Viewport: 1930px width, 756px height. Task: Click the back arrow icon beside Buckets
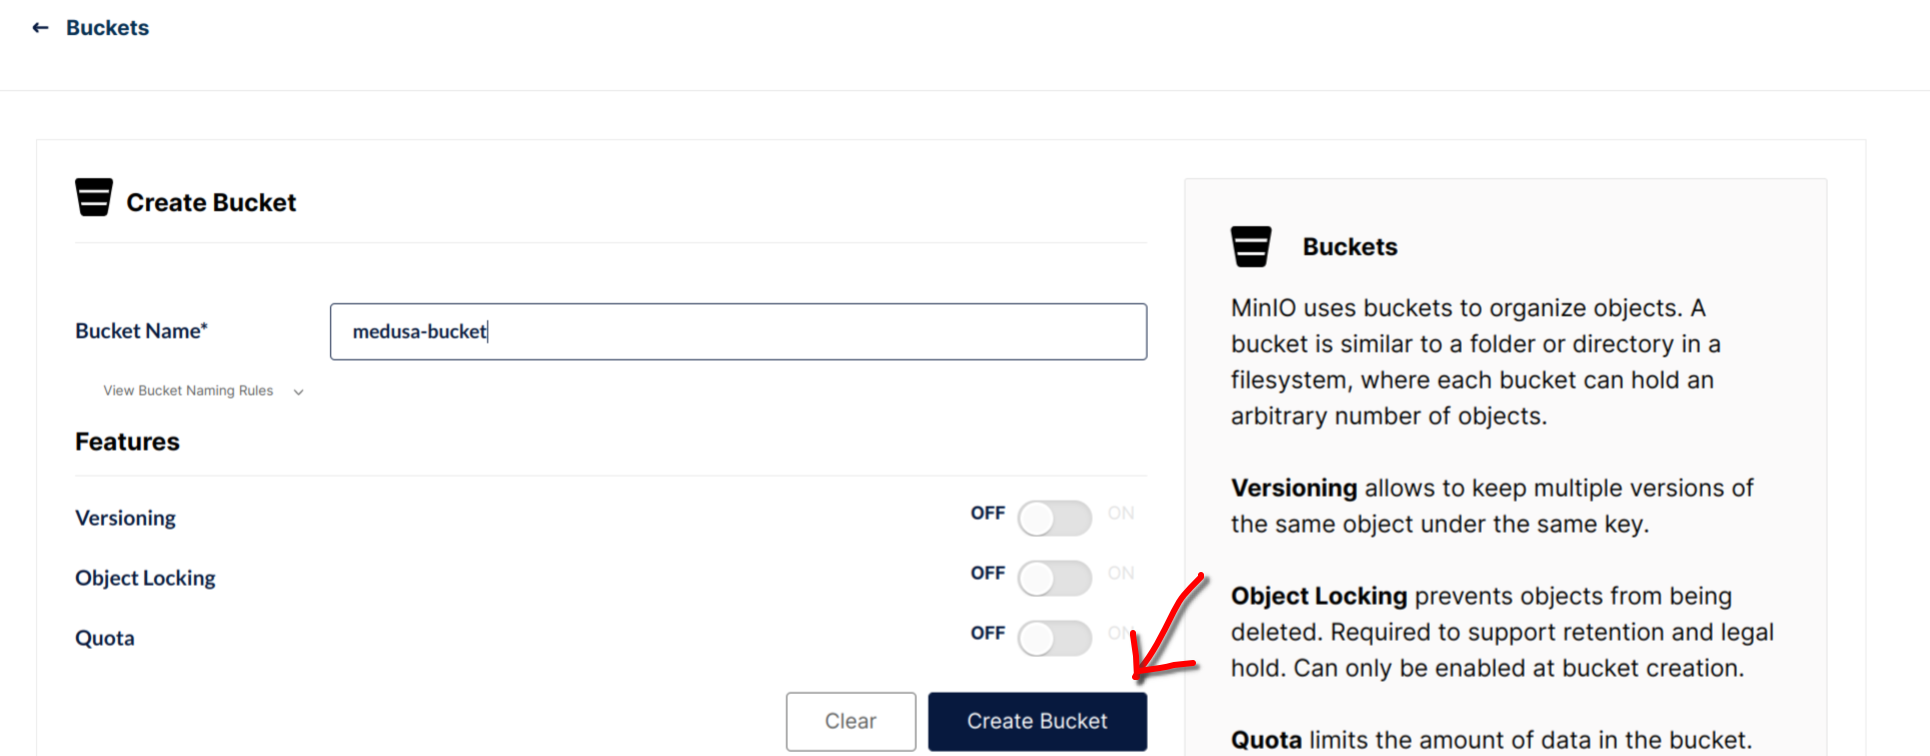[40, 28]
